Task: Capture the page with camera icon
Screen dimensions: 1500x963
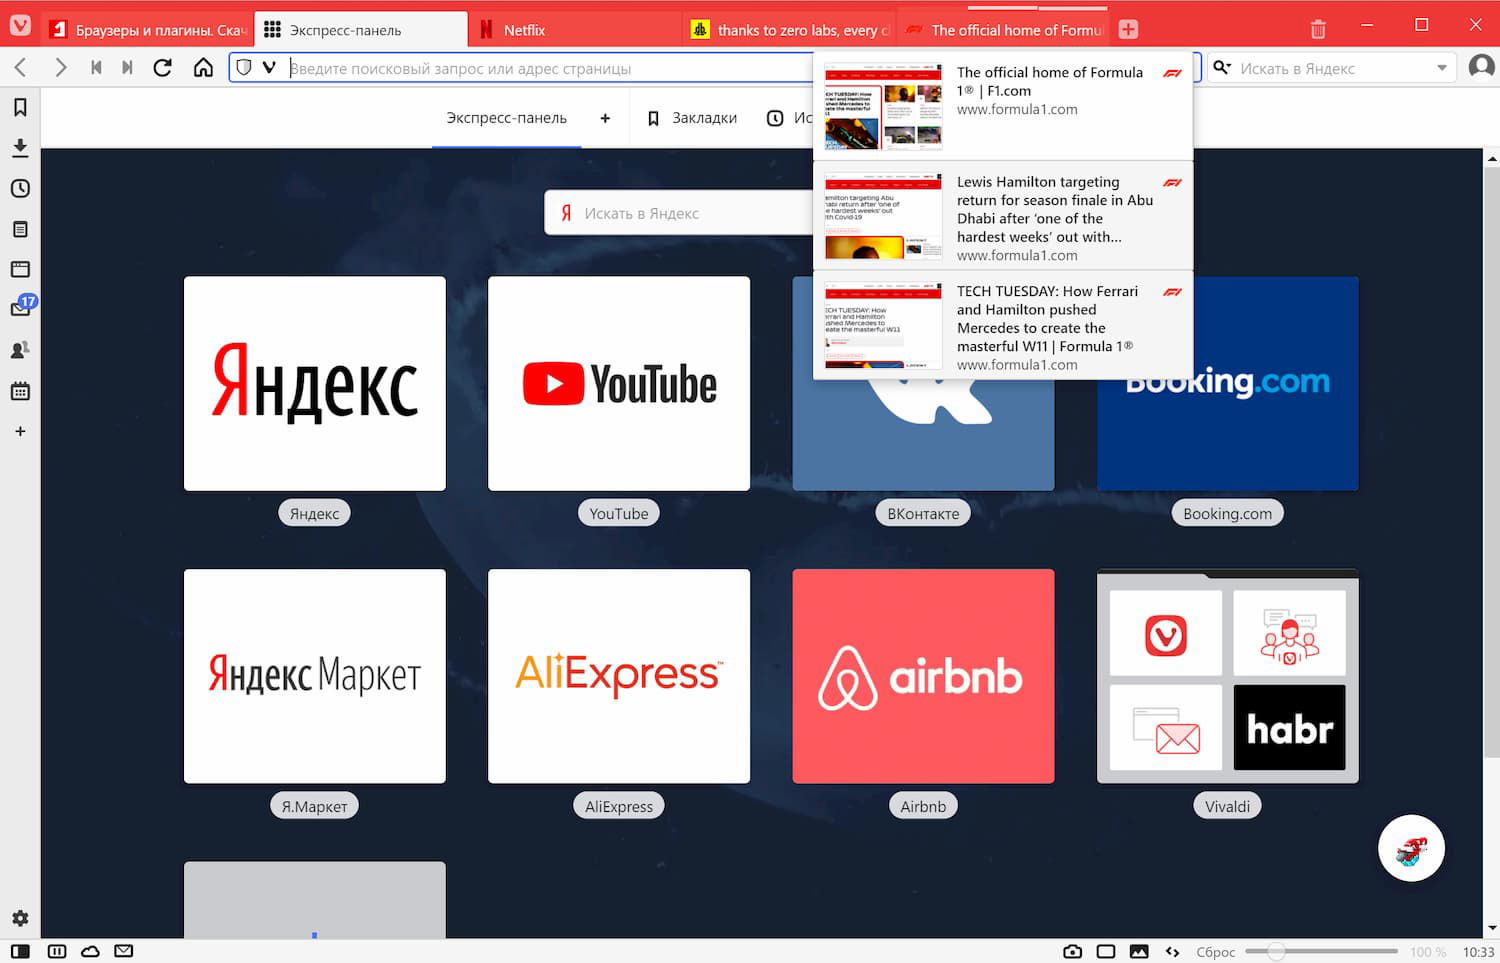Action: tap(1072, 951)
